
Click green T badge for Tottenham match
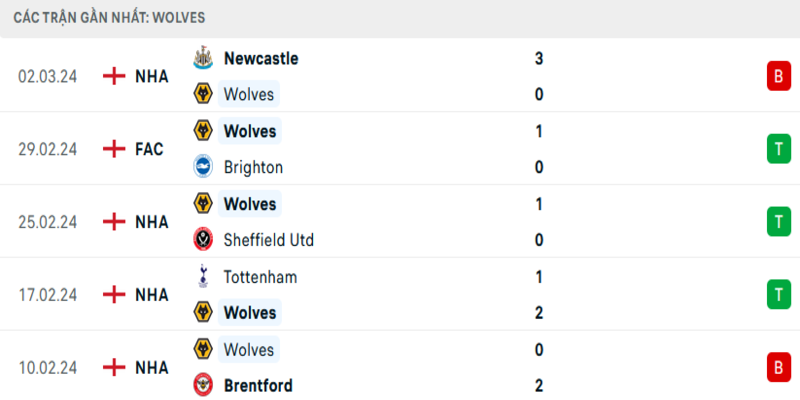click(777, 294)
